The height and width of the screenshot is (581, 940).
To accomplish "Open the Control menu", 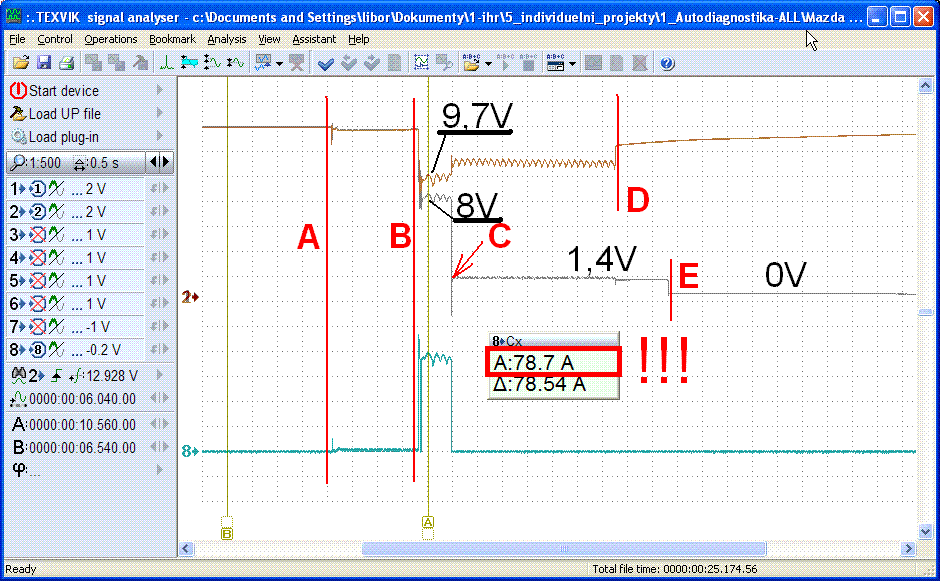I will (55, 39).
